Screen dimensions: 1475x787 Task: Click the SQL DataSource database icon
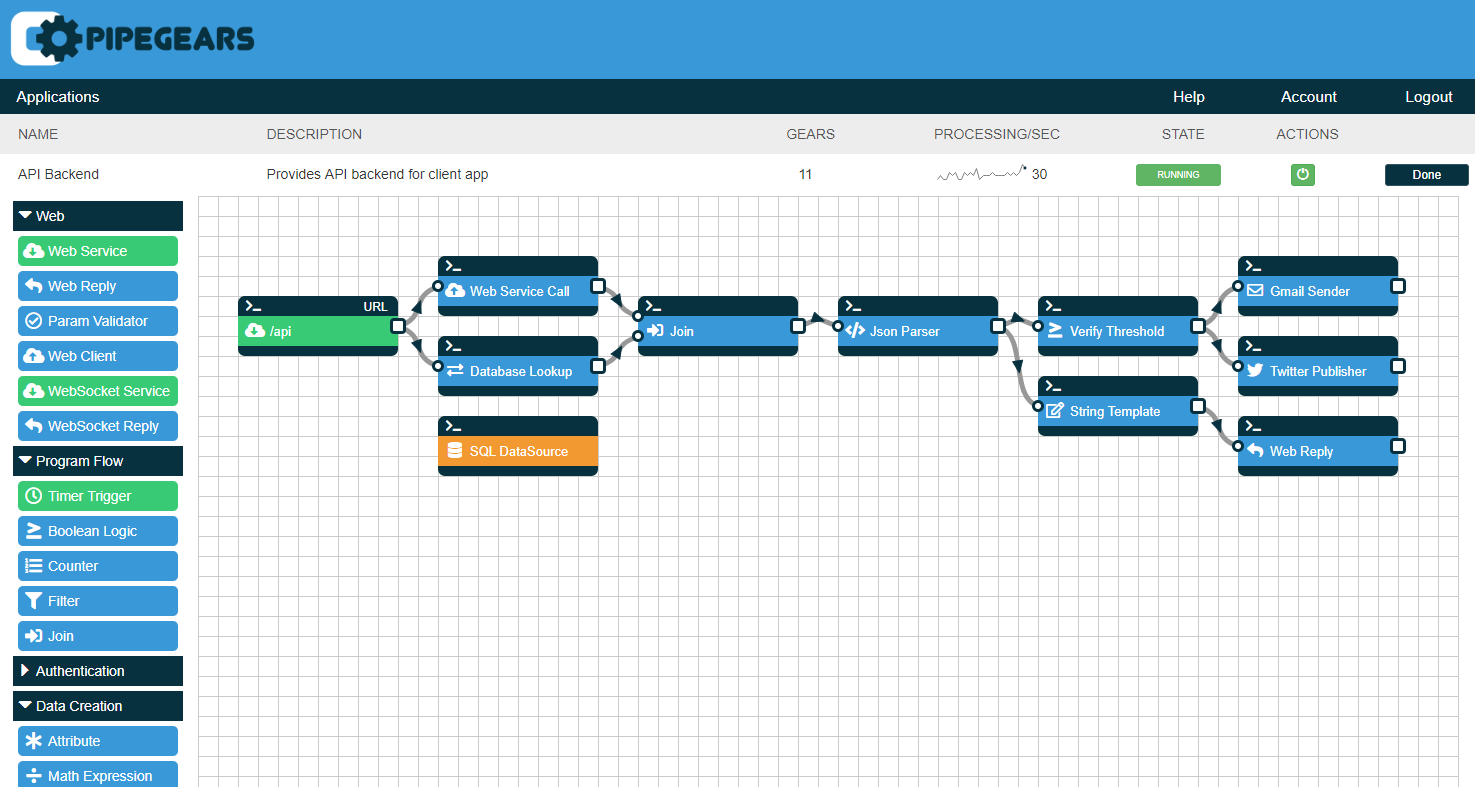(x=454, y=451)
